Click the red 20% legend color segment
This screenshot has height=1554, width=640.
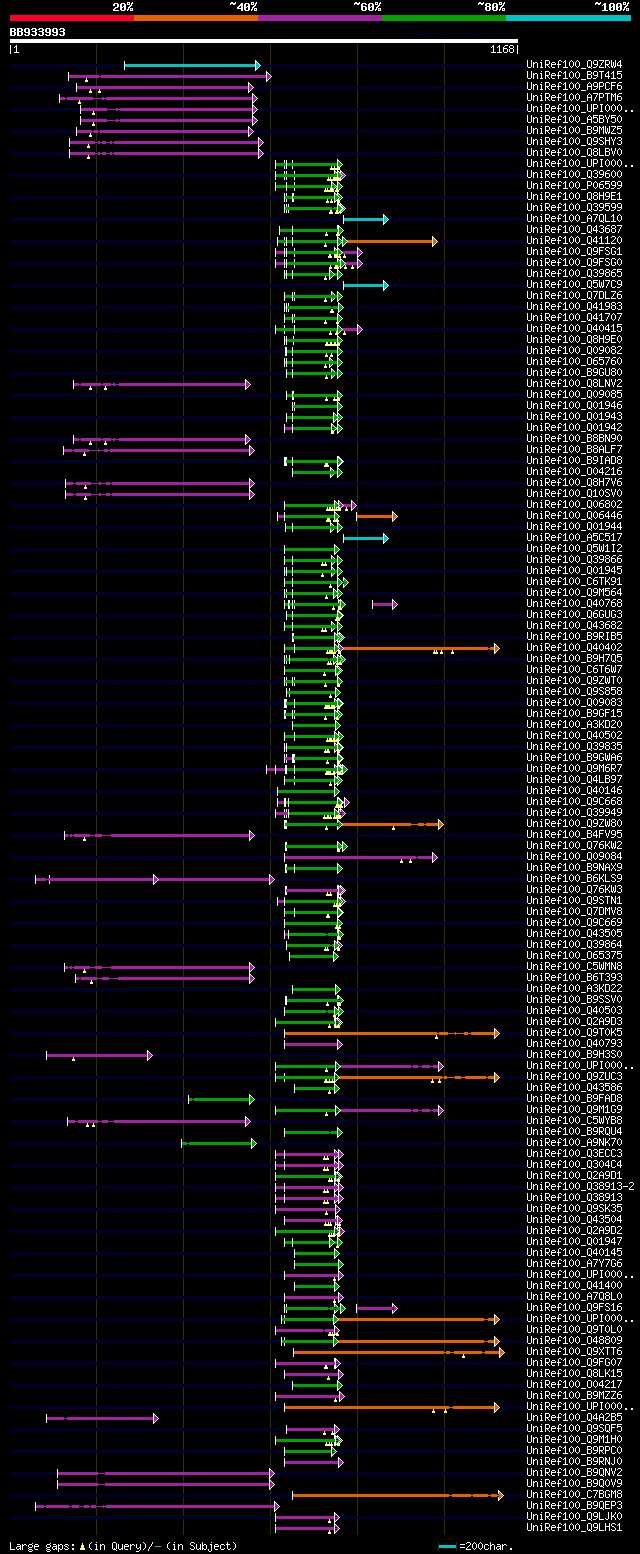(71, 18)
